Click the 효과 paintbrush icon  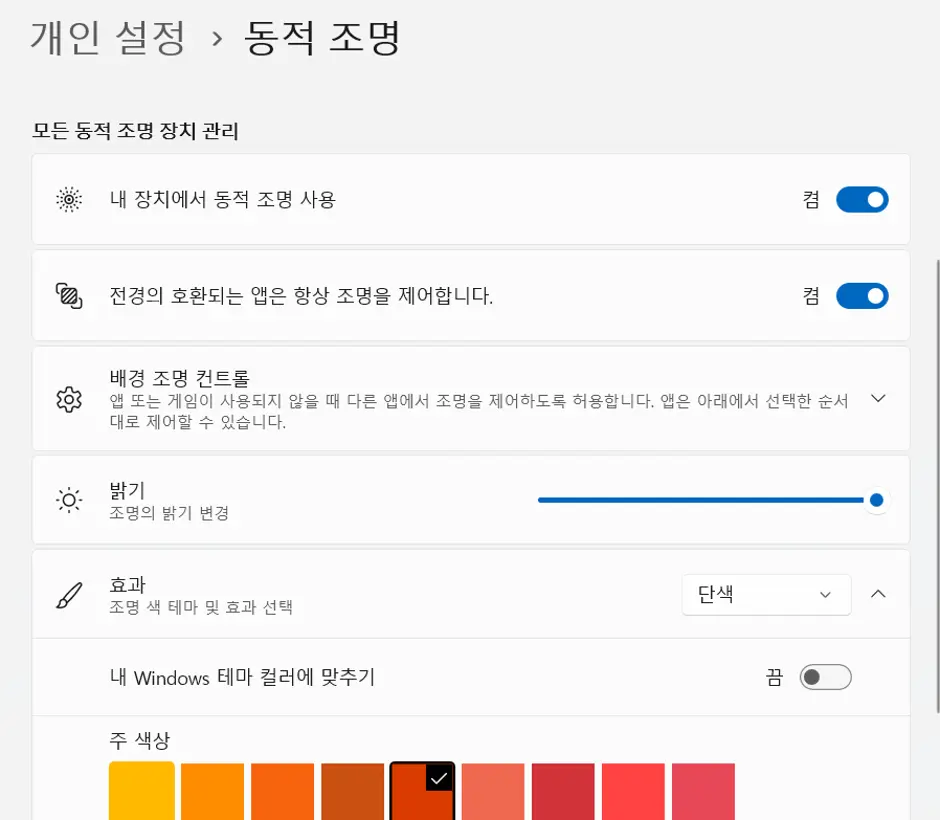69,595
